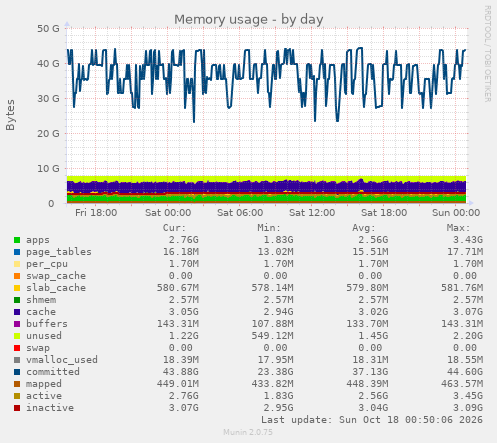Image resolution: width=497 pixels, height=443 pixels.
Task: Click the lime unused band in graph
Action: [267, 179]
